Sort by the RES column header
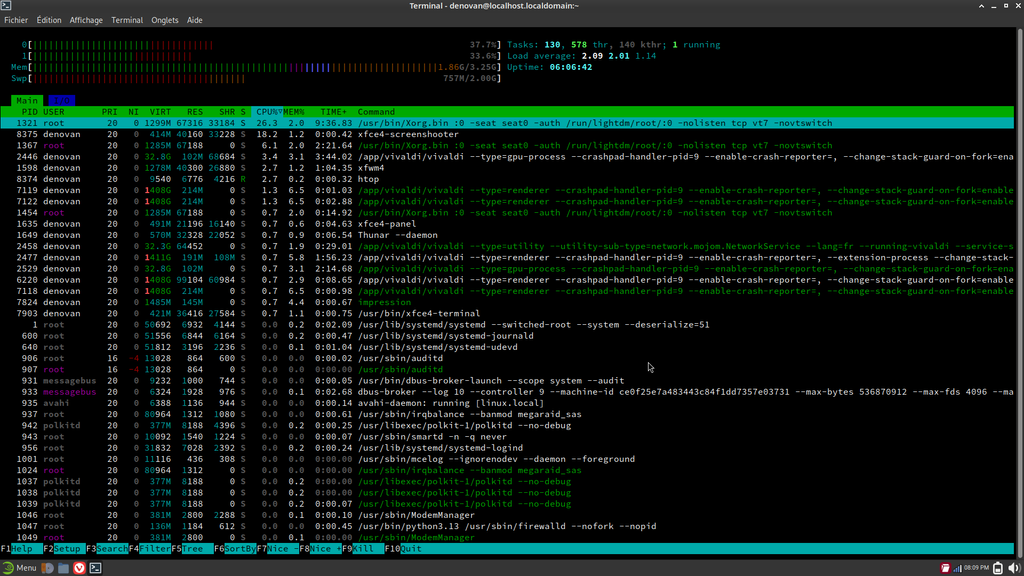The height and width of the screenshot is (576, 1024). [x=195, y=112]
